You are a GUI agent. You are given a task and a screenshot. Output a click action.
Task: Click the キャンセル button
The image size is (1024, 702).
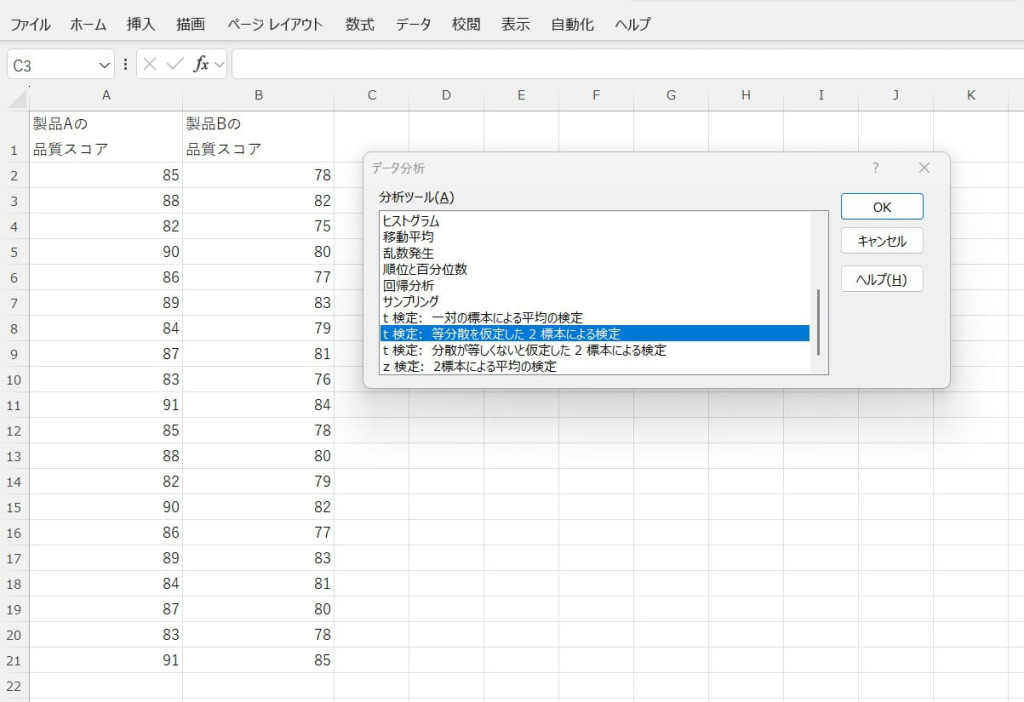click(x=881, y=241)
